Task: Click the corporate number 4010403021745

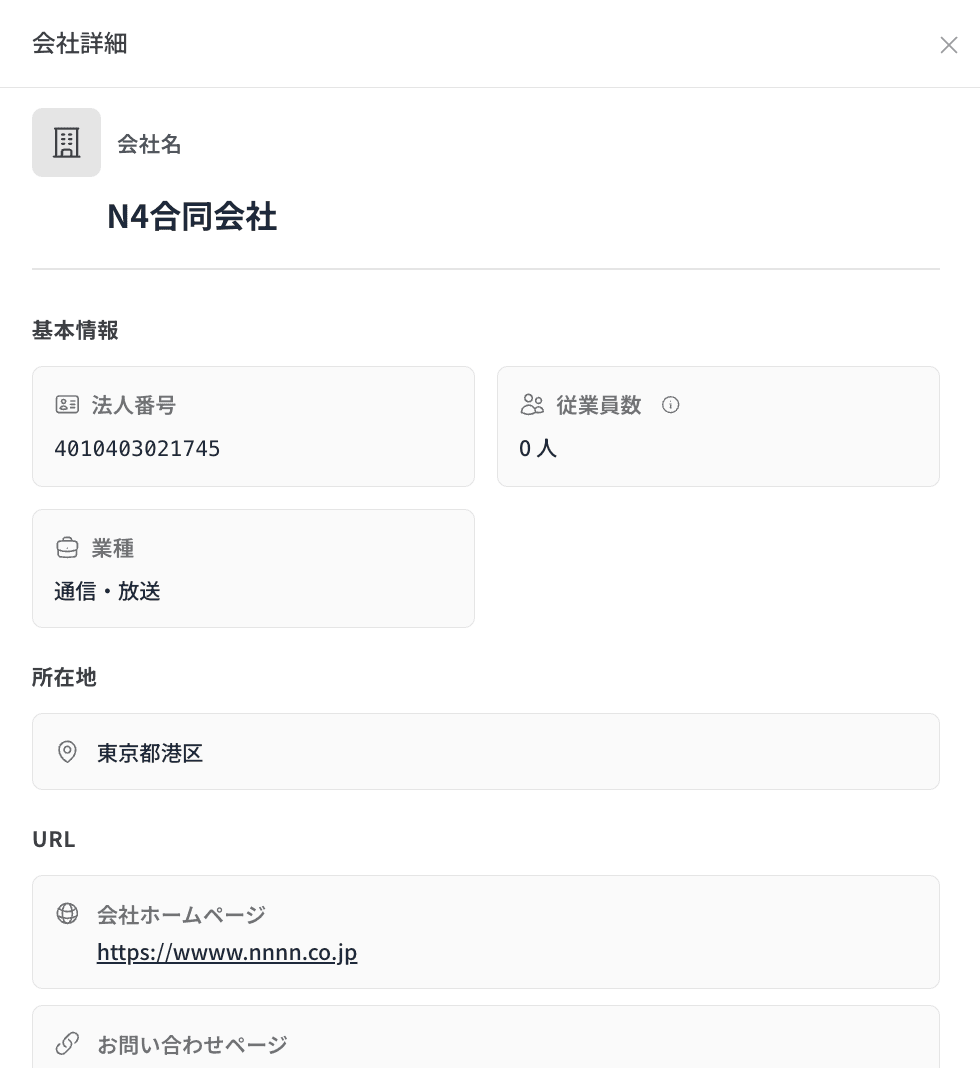Action: click(137, 449)
